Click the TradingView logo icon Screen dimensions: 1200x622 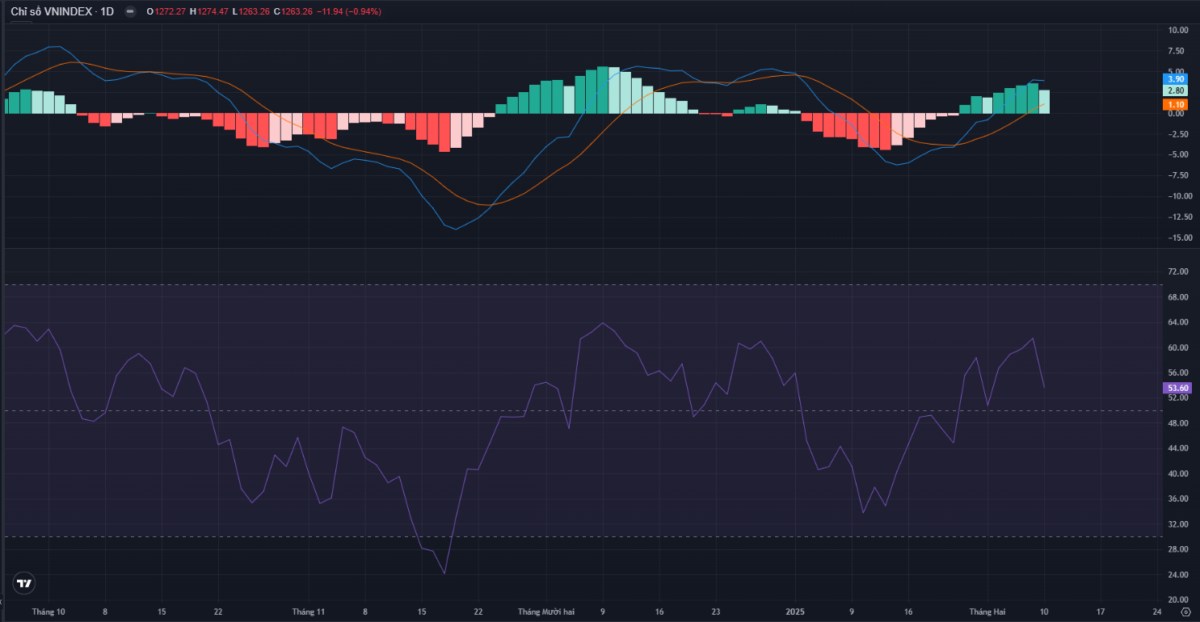point(25,584)
